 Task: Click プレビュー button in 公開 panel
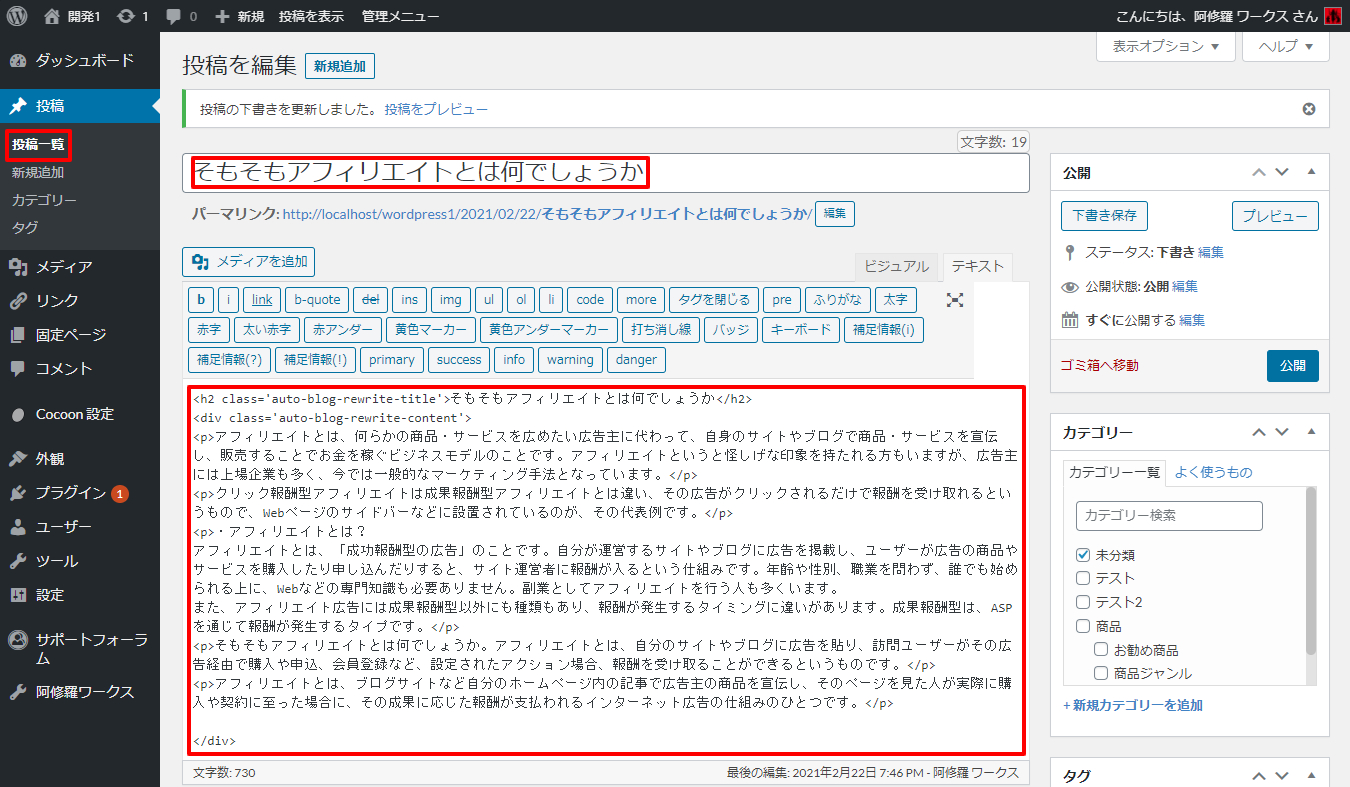1275,216
